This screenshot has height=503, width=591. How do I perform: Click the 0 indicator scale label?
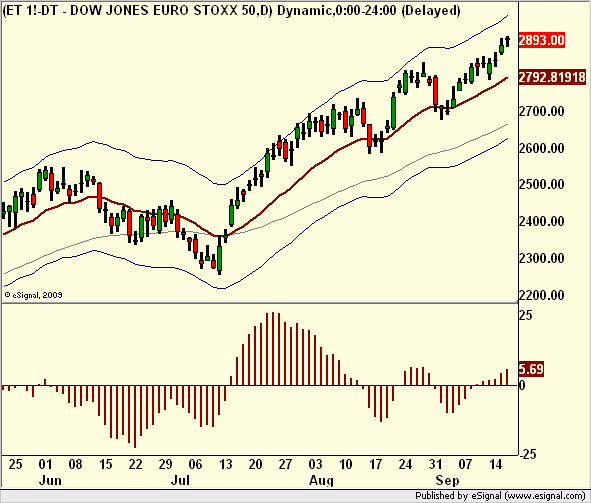(522, 385)
